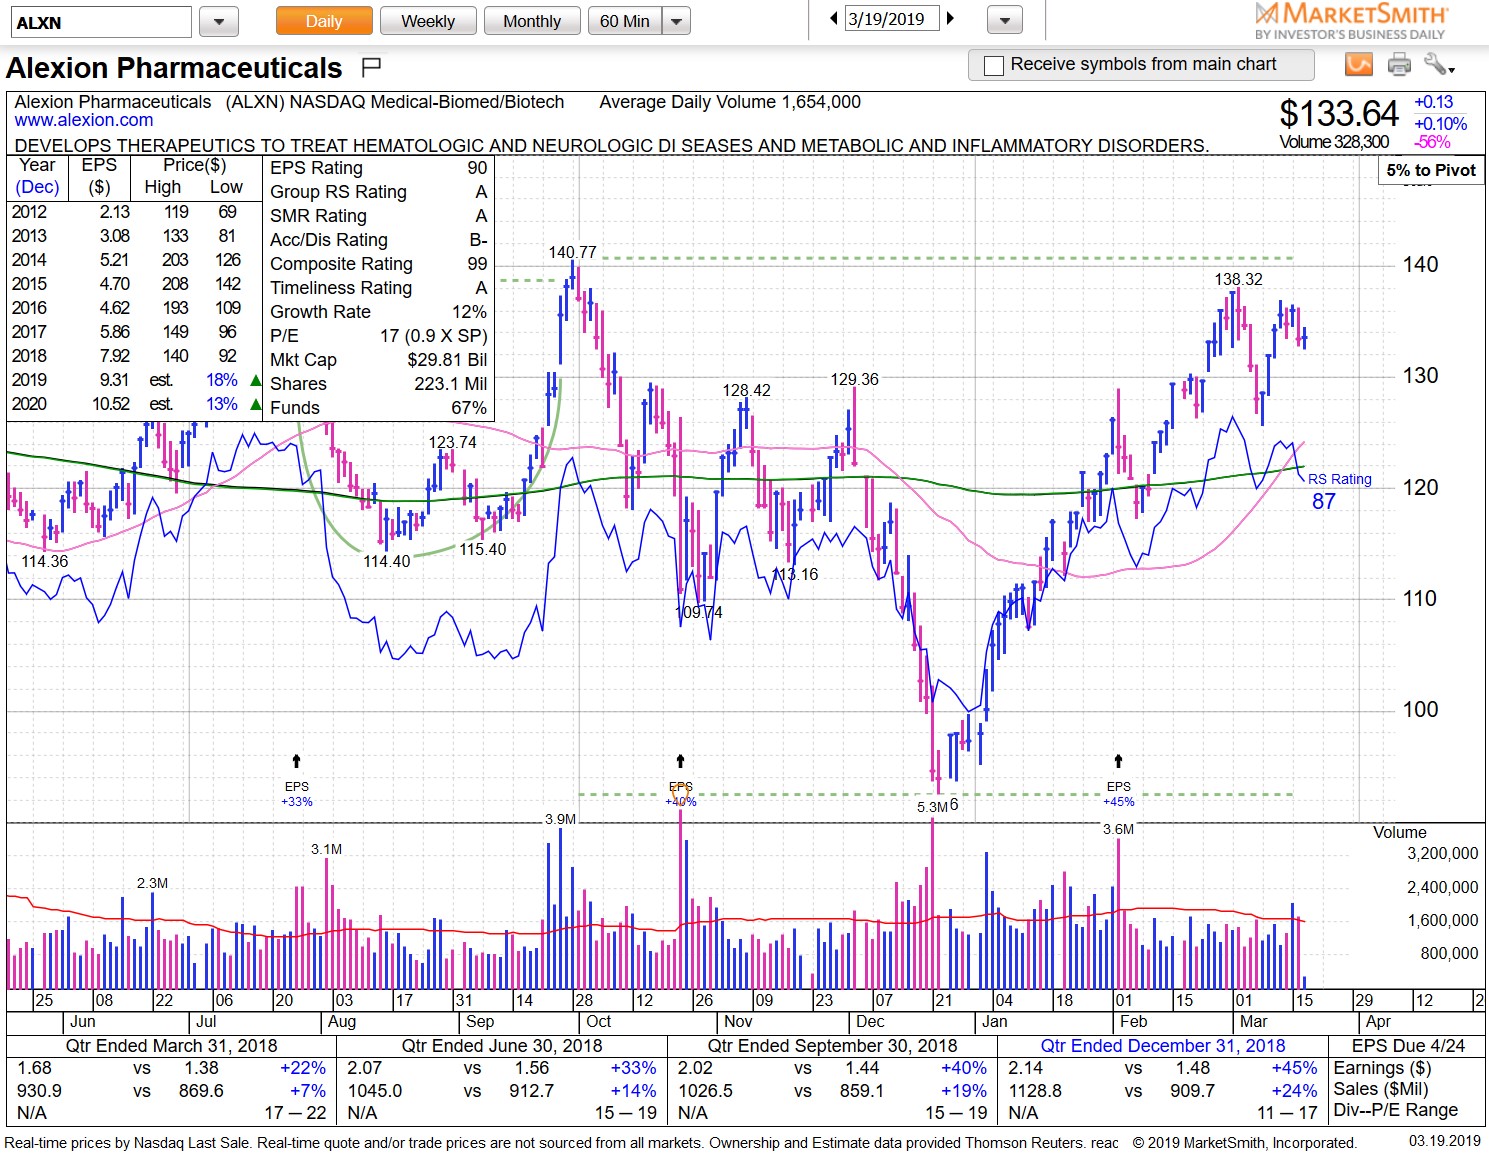Open the 60 Min interval dropdown arrow
Image resolution: width=1489 pixels, height=1160 pixels.
point(676,20)
